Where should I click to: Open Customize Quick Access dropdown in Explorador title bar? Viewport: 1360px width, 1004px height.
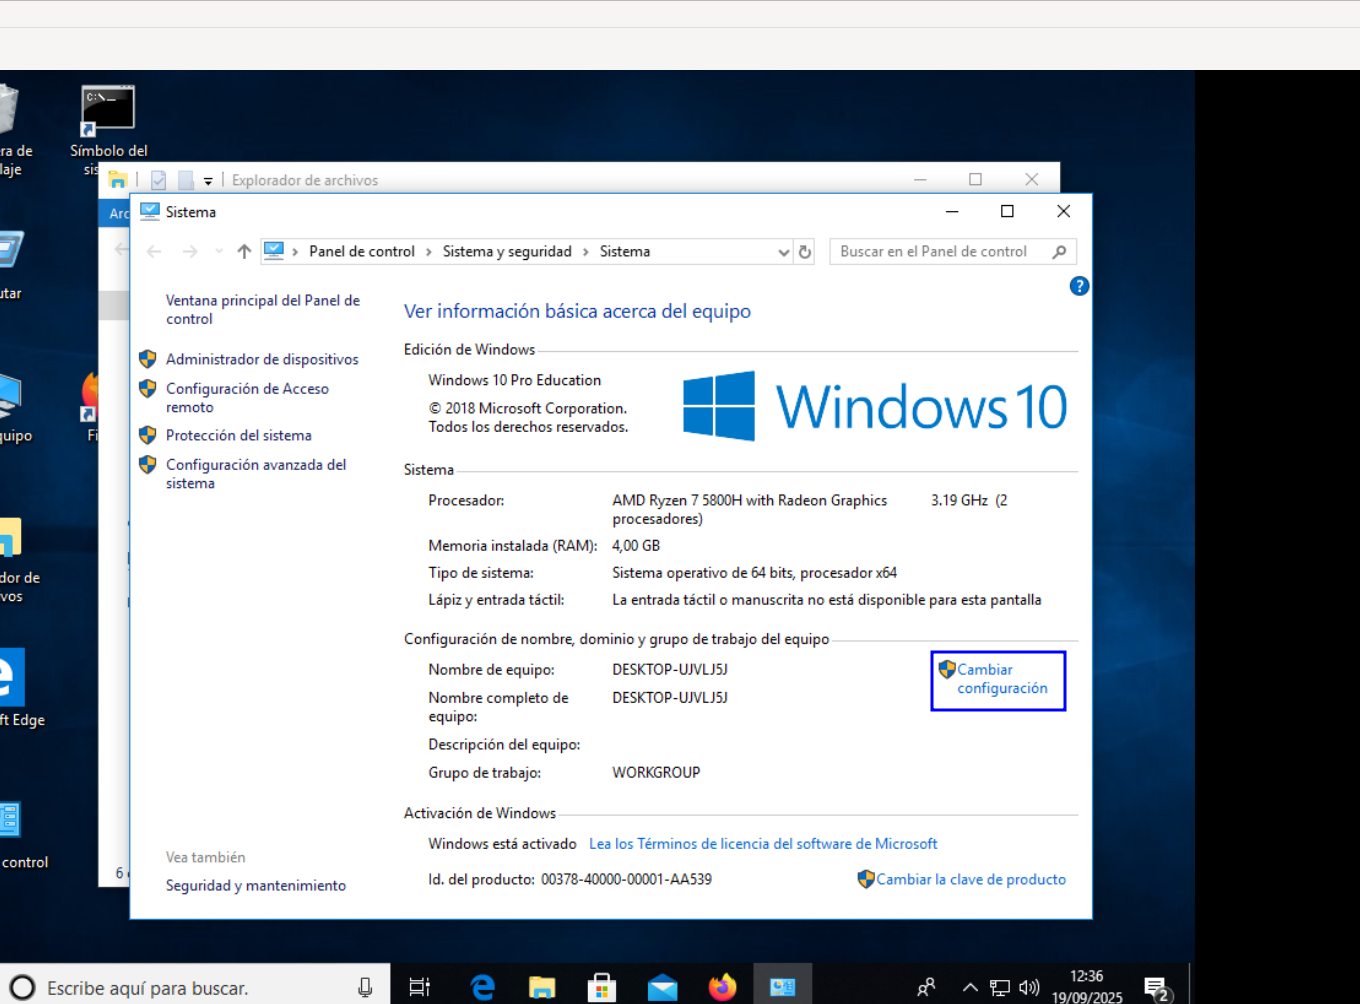[208, 181]
